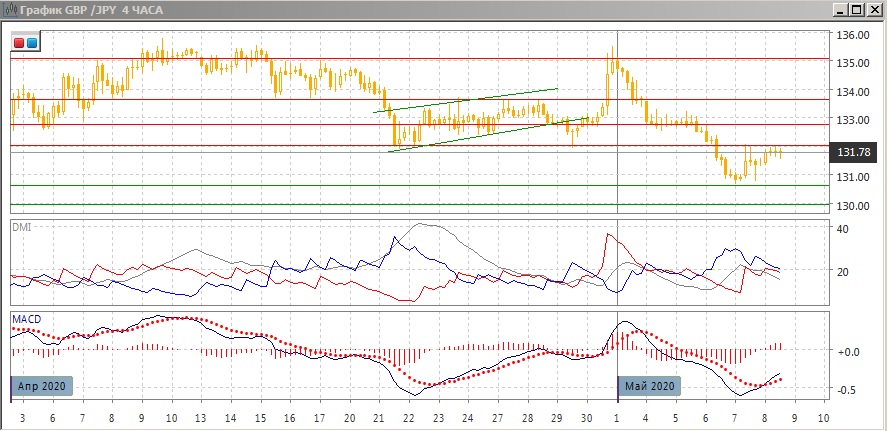
Task: Click the red square button on the chart
Action: [x=19, y=43]
